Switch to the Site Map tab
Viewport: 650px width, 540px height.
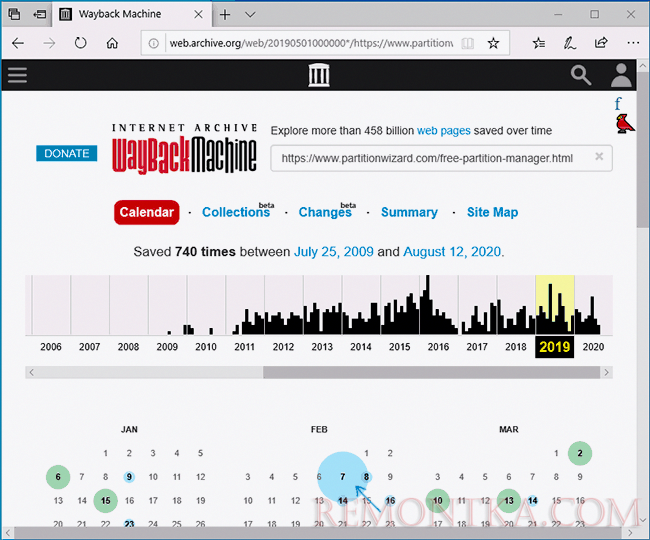coord(492,212)
